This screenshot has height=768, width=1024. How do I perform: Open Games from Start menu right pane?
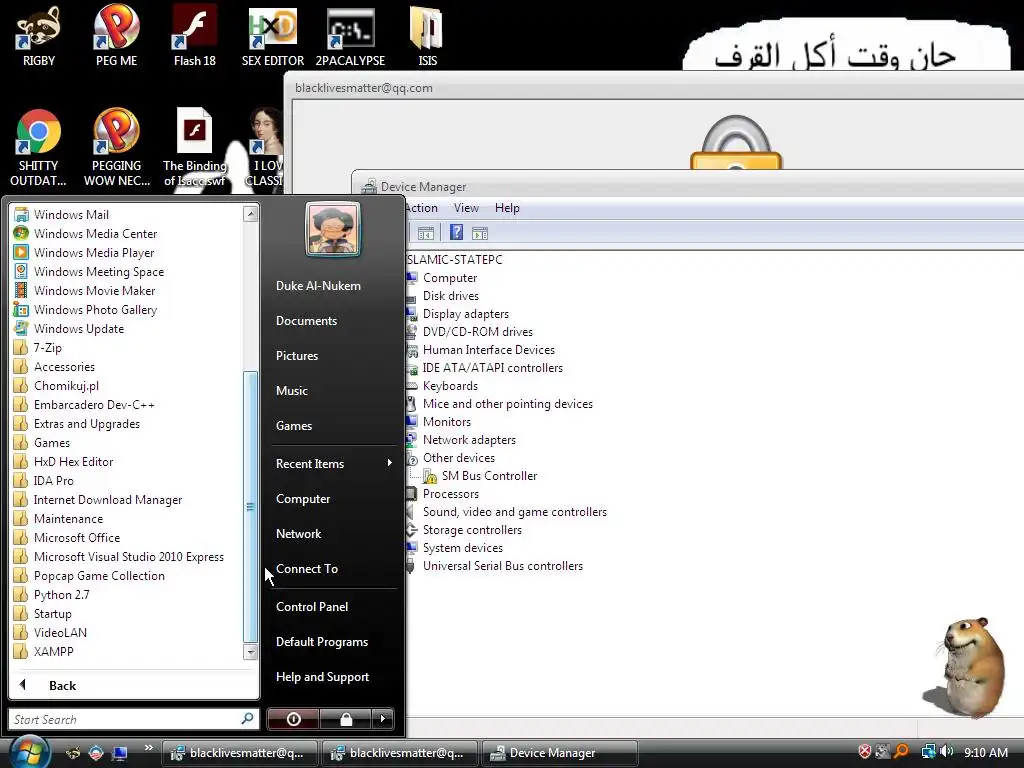[294, 425]
